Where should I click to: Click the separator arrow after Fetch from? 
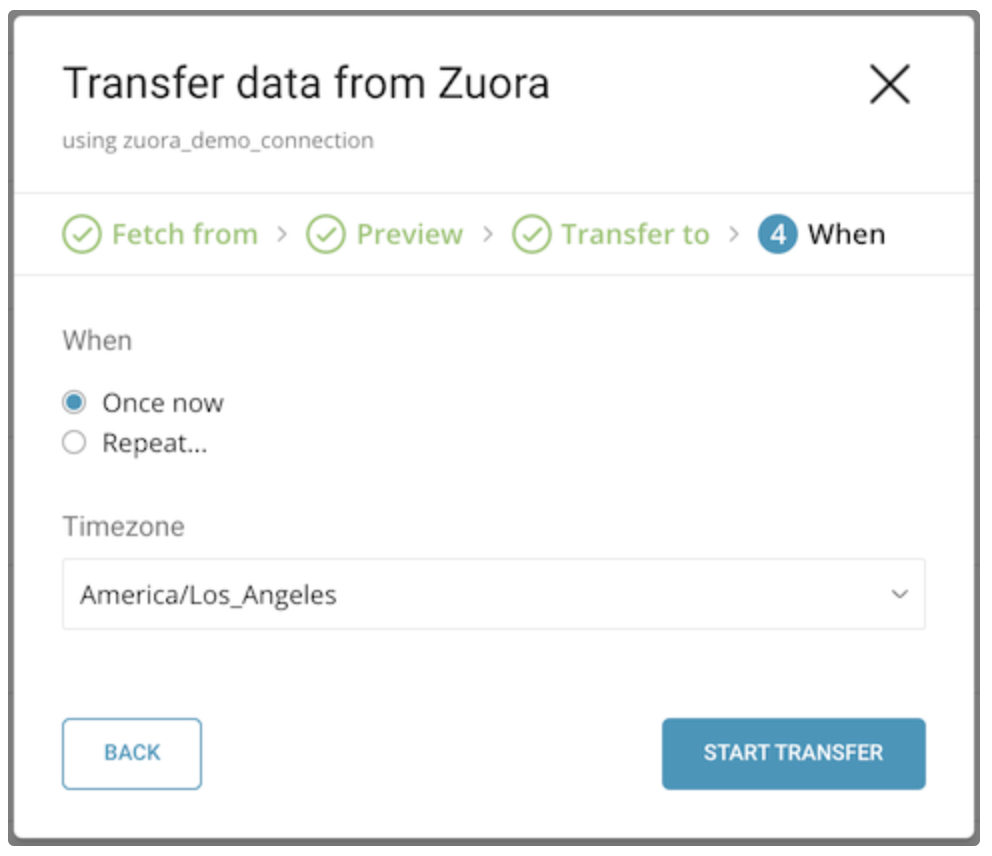click(x=282, y=234)
